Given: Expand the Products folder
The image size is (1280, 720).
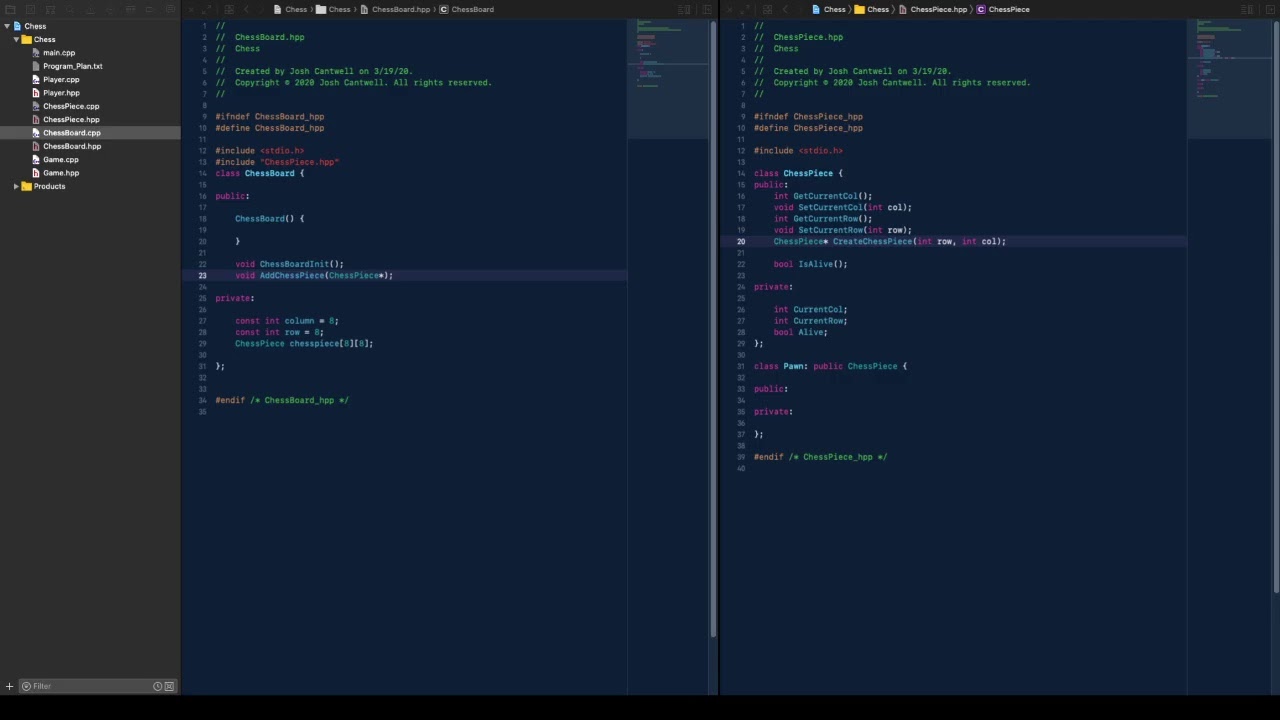Looking at the screenshot, I should tap(16, 186).
